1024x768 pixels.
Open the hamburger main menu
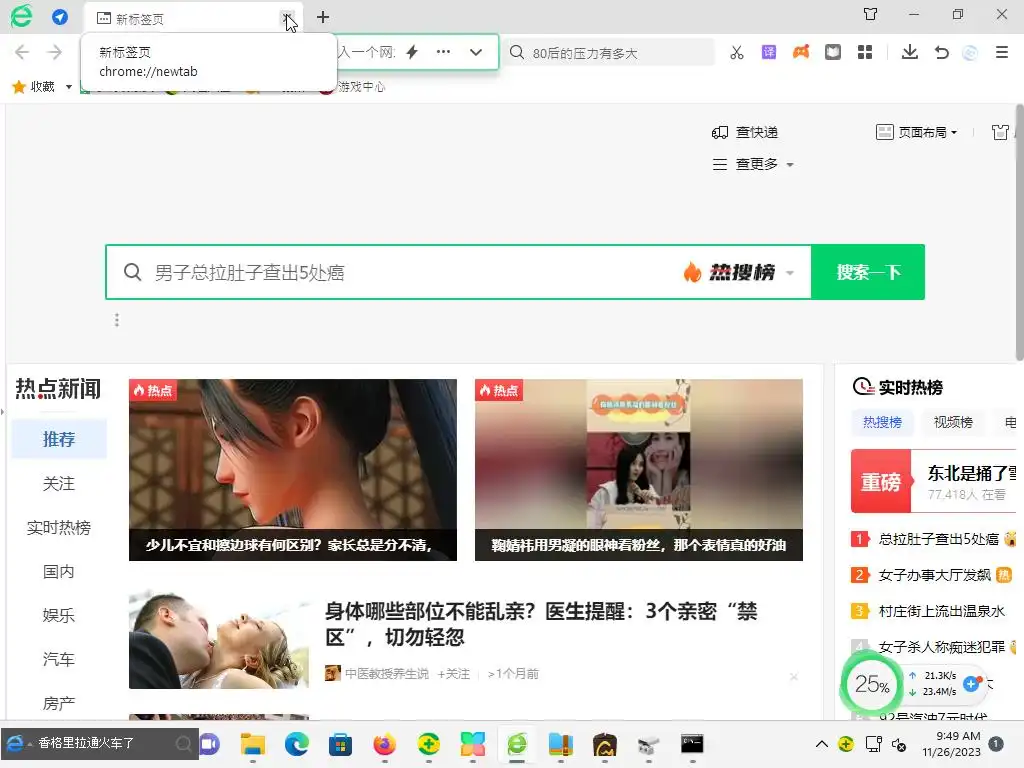(1002, 52)
